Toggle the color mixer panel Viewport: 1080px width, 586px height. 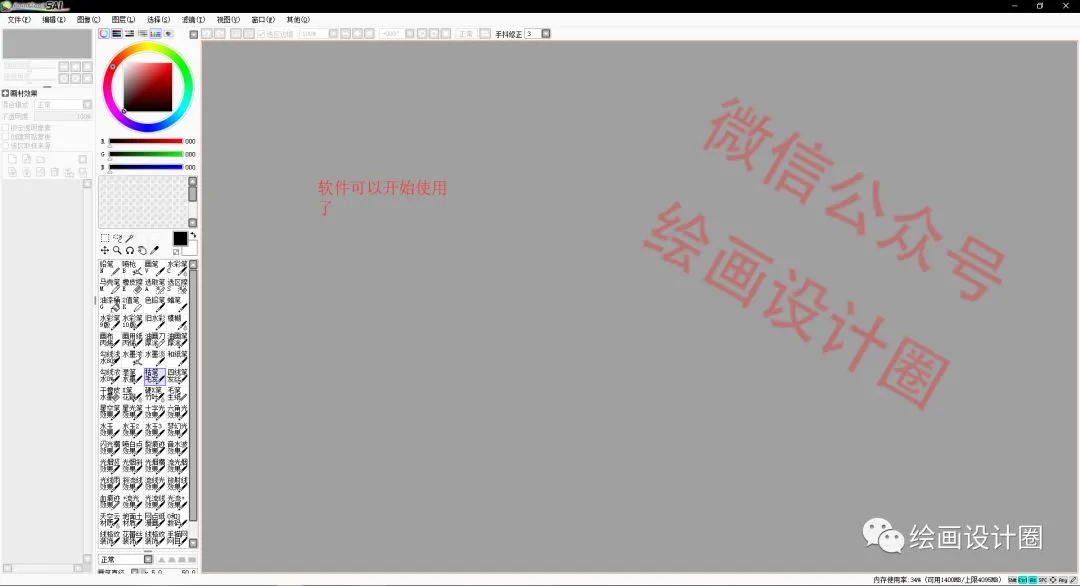click(x=143, y=34)
